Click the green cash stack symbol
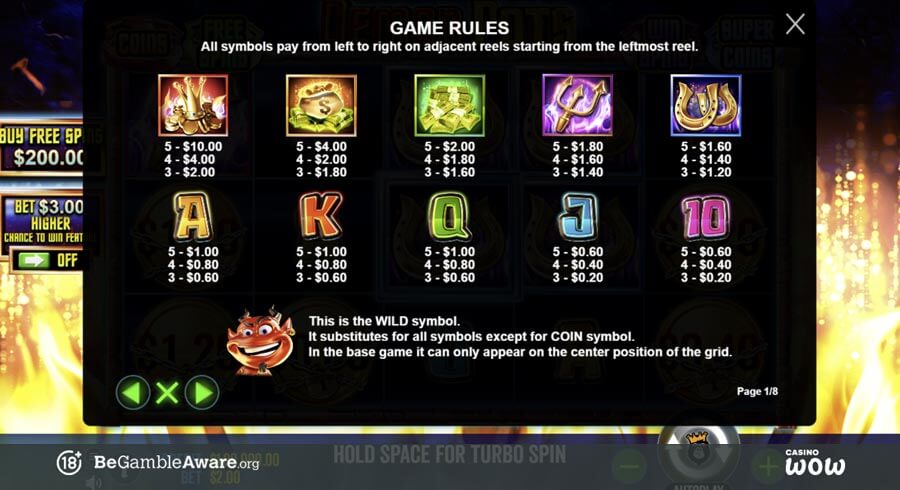The height and width of the screenshot is (490, 900). click(449, 106)
